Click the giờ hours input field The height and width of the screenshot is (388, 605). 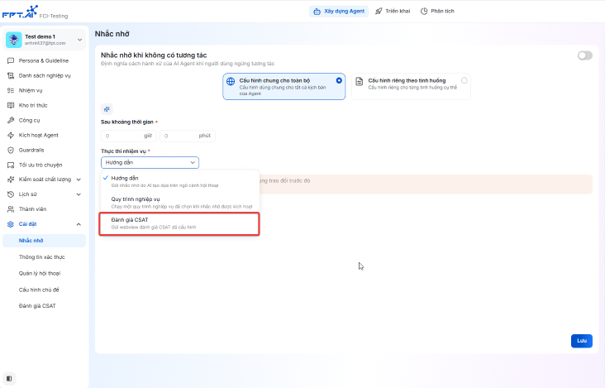click(x=129, y=136)
